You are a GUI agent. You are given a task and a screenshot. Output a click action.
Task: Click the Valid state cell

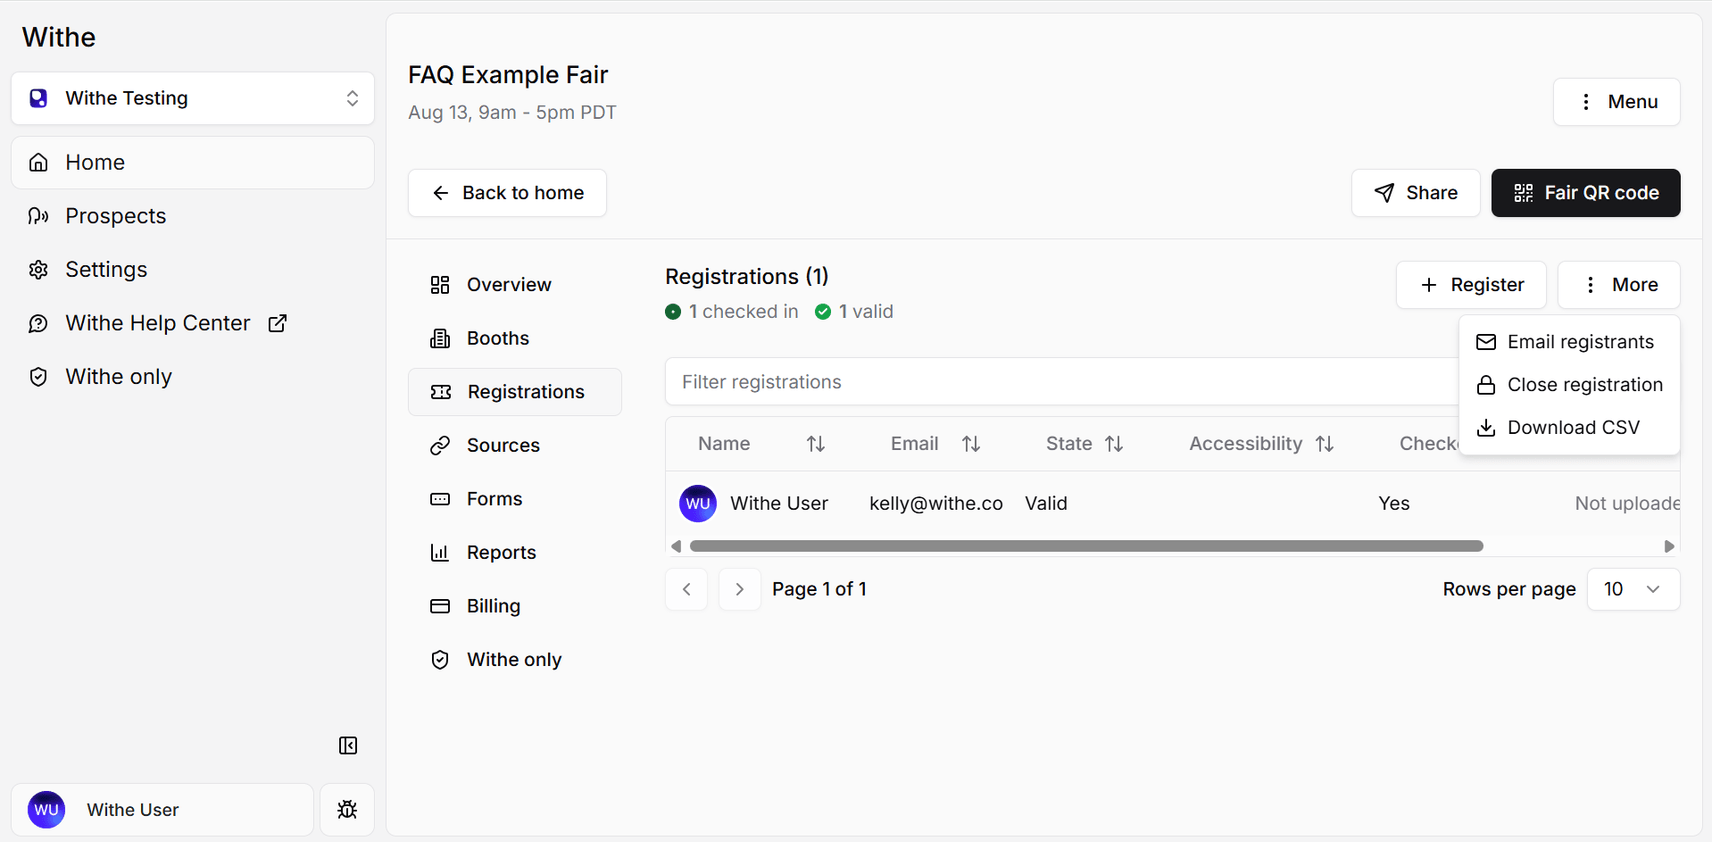(x=1046, y=504)
